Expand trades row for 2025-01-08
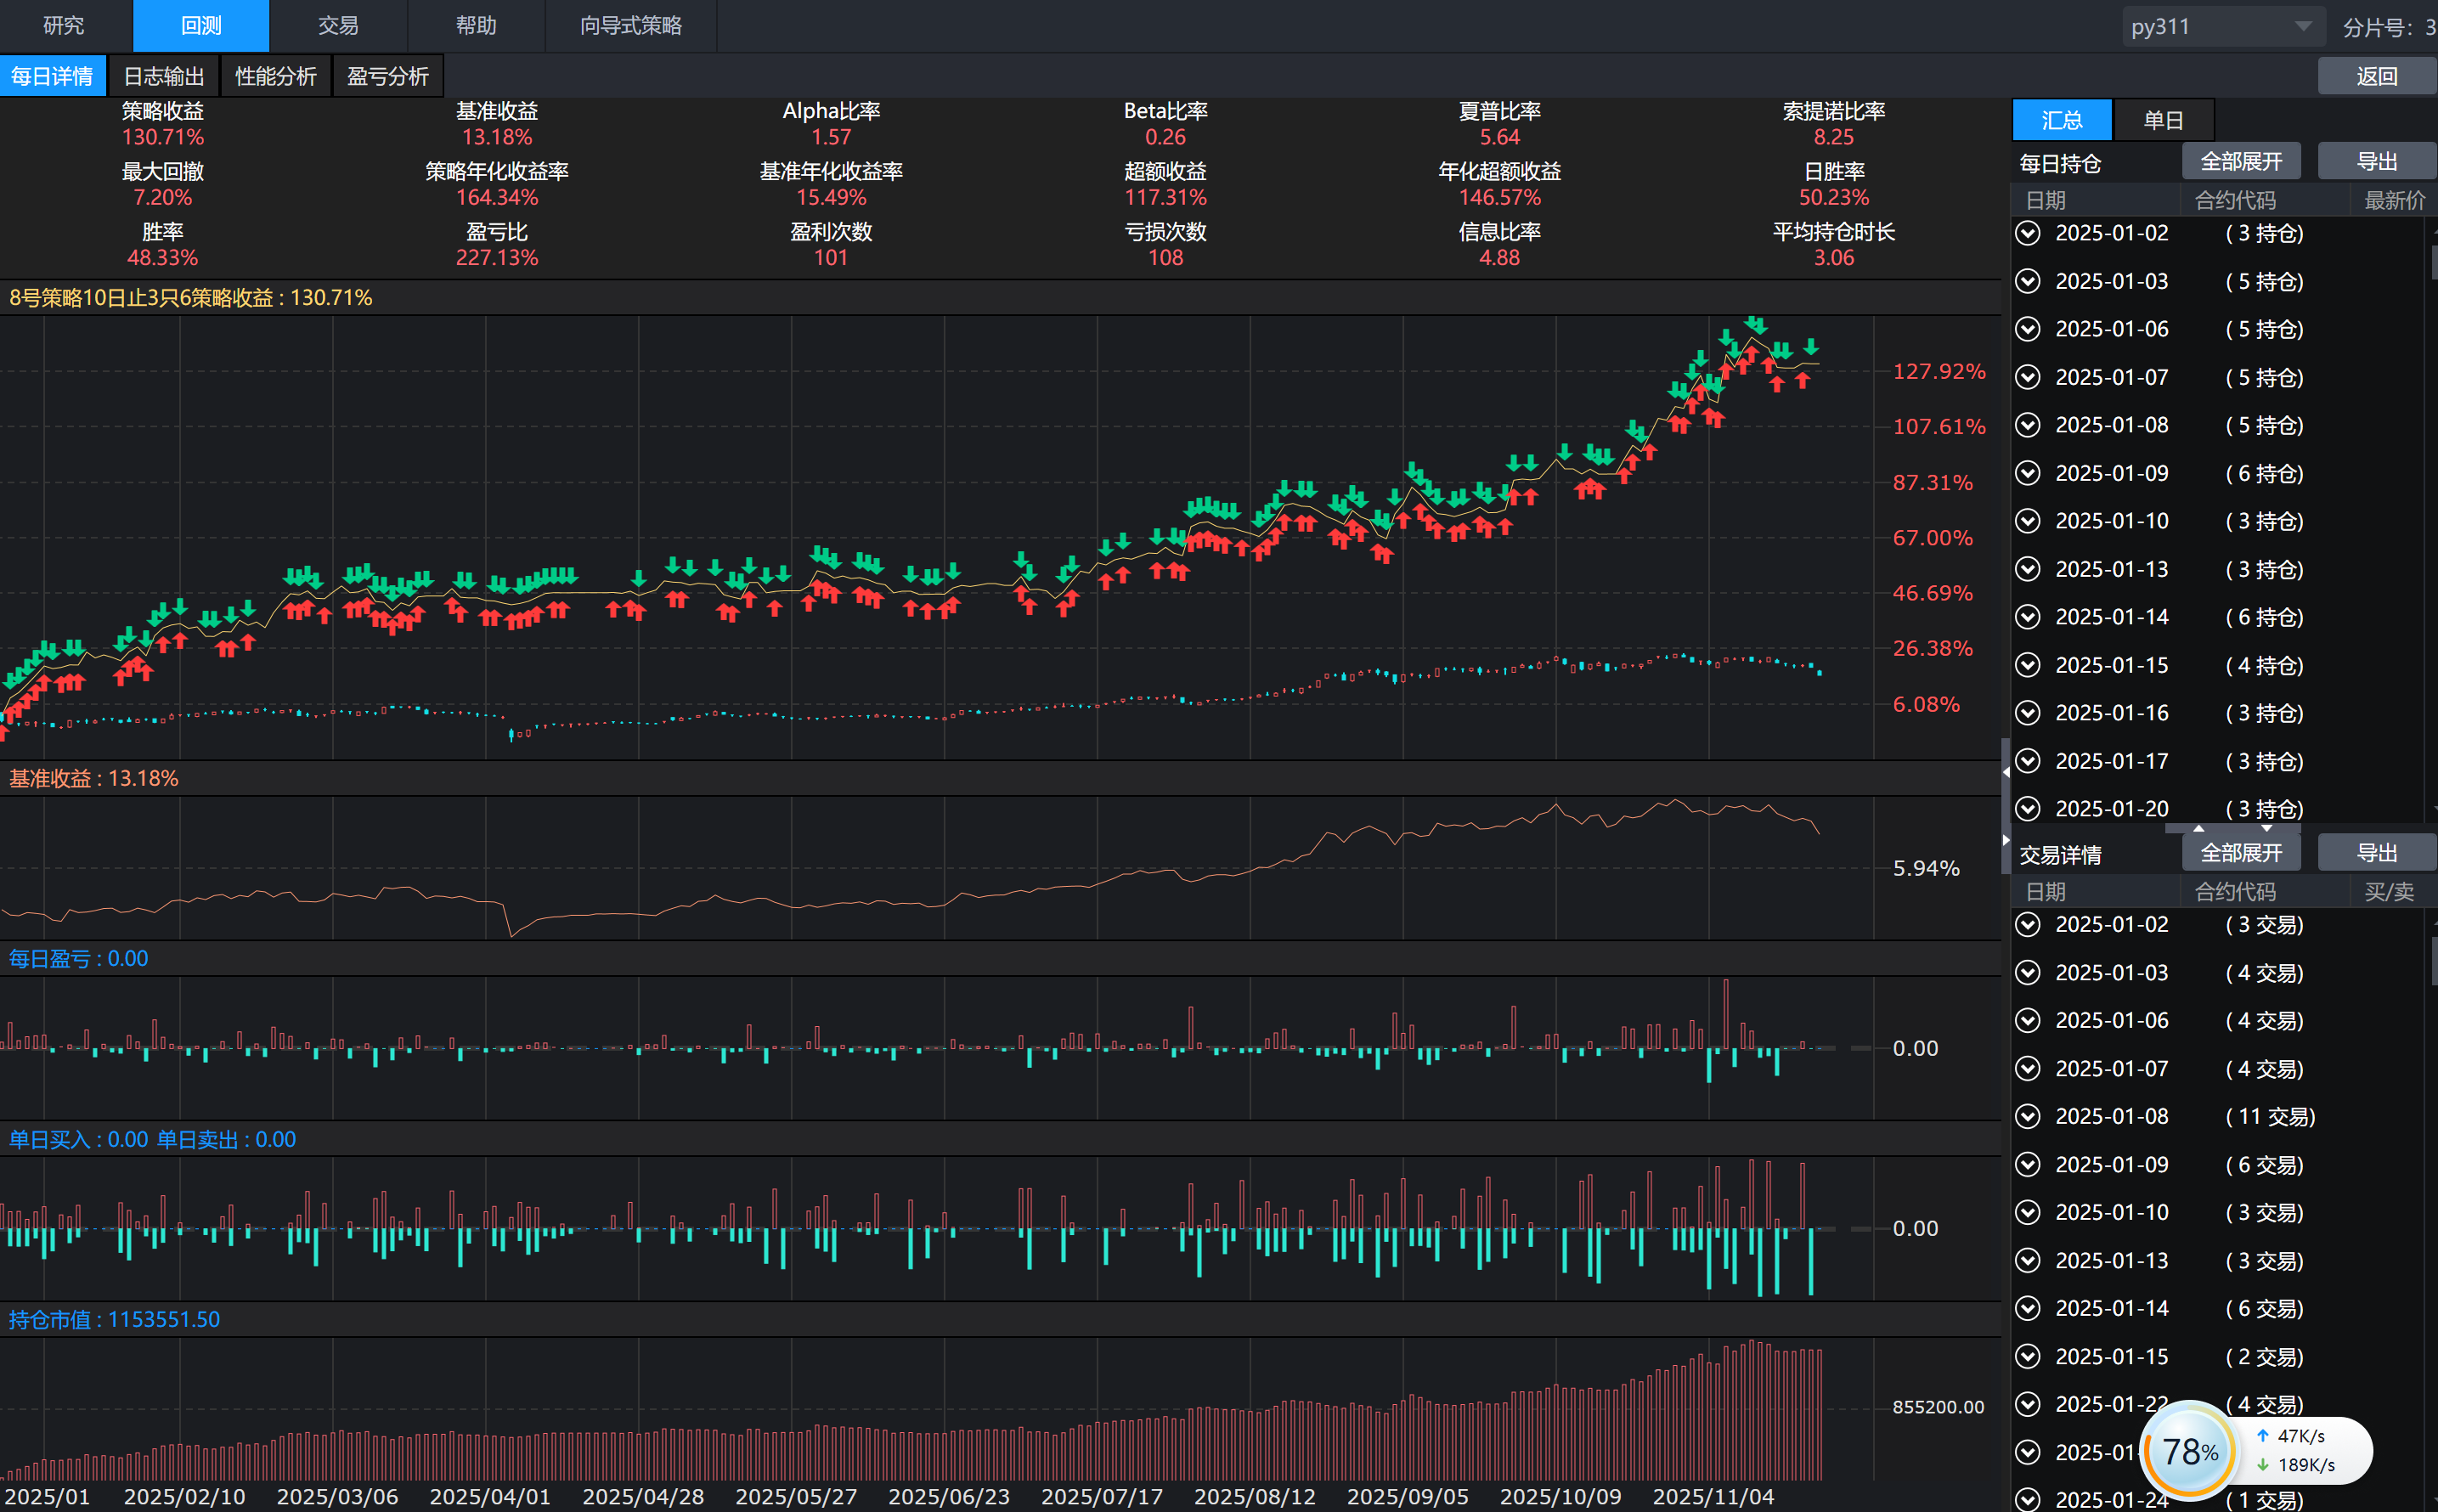Screen dimensions: 2438x1512 [x=2027, y=1116]
